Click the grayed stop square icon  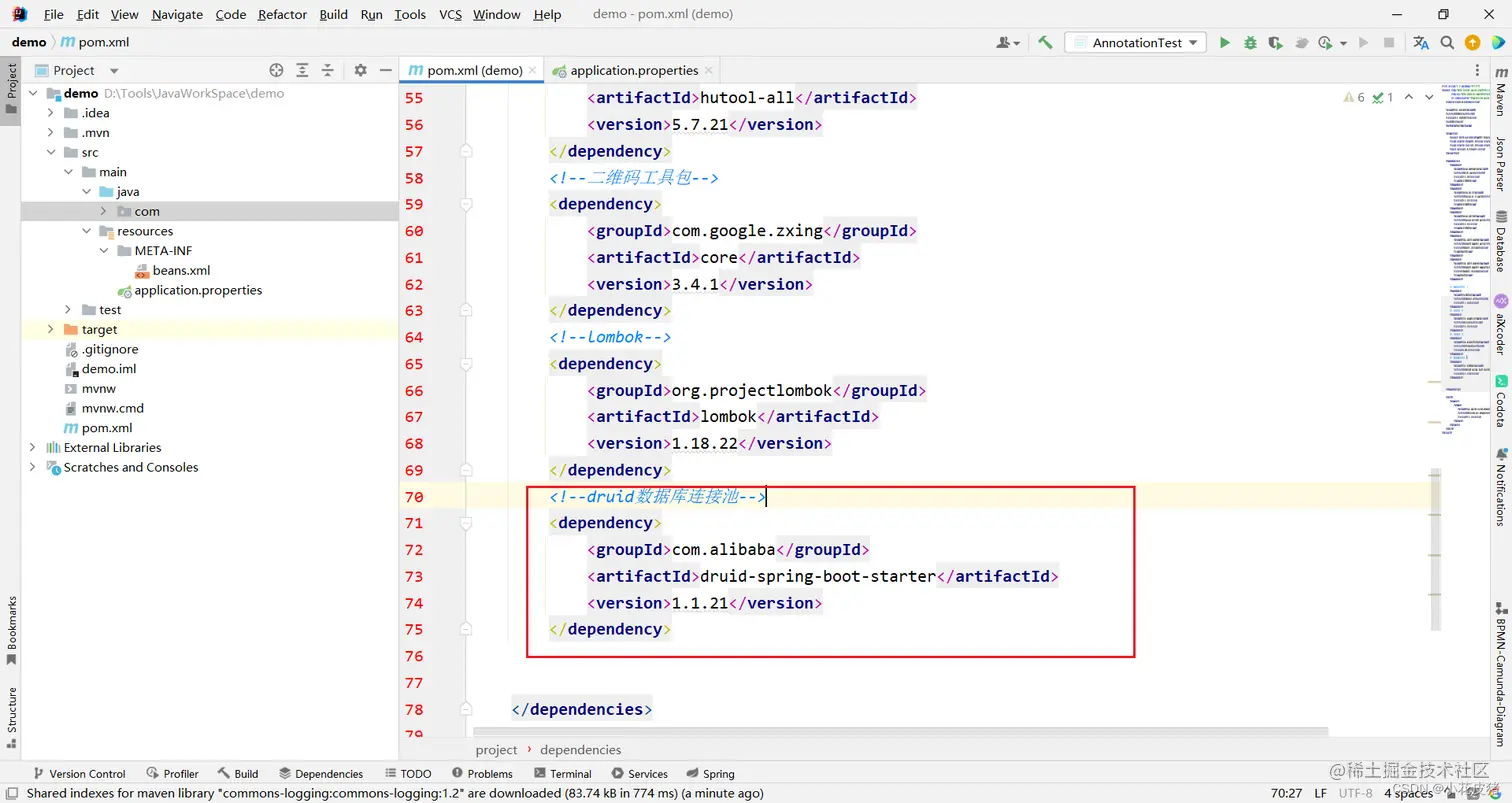[1389, 43]
